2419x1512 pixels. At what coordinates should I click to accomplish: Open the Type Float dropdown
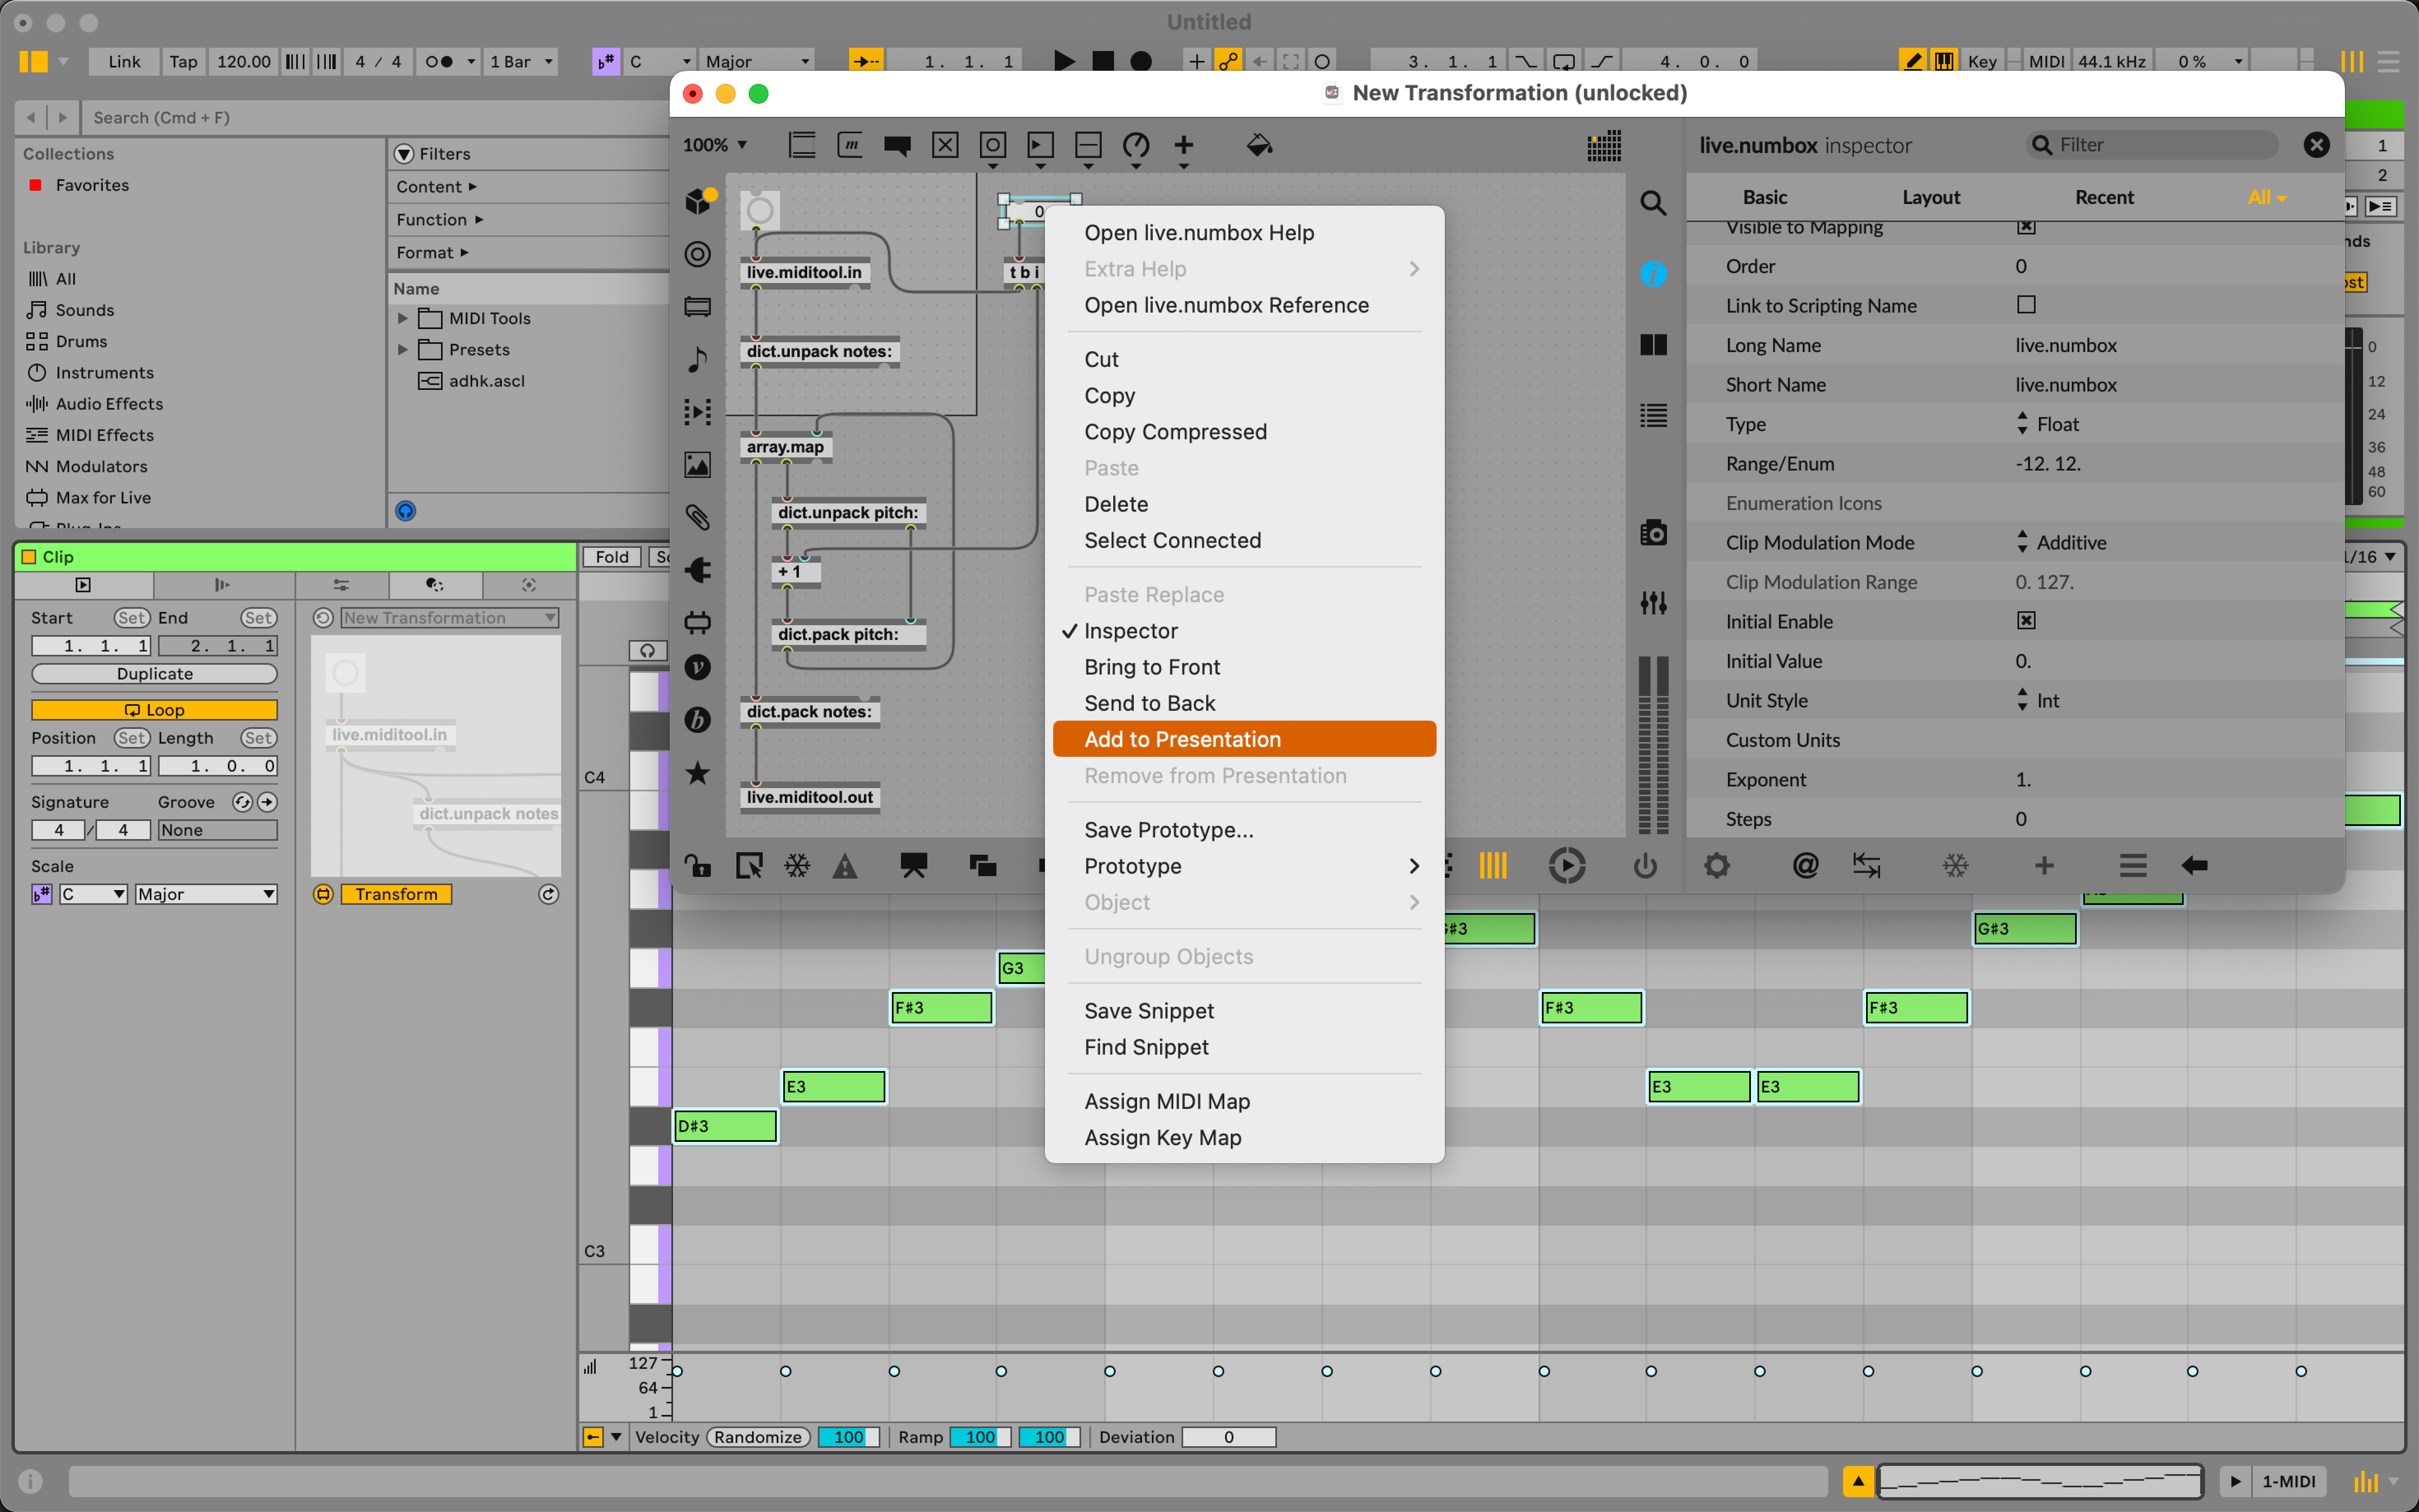coord(2048,424)
